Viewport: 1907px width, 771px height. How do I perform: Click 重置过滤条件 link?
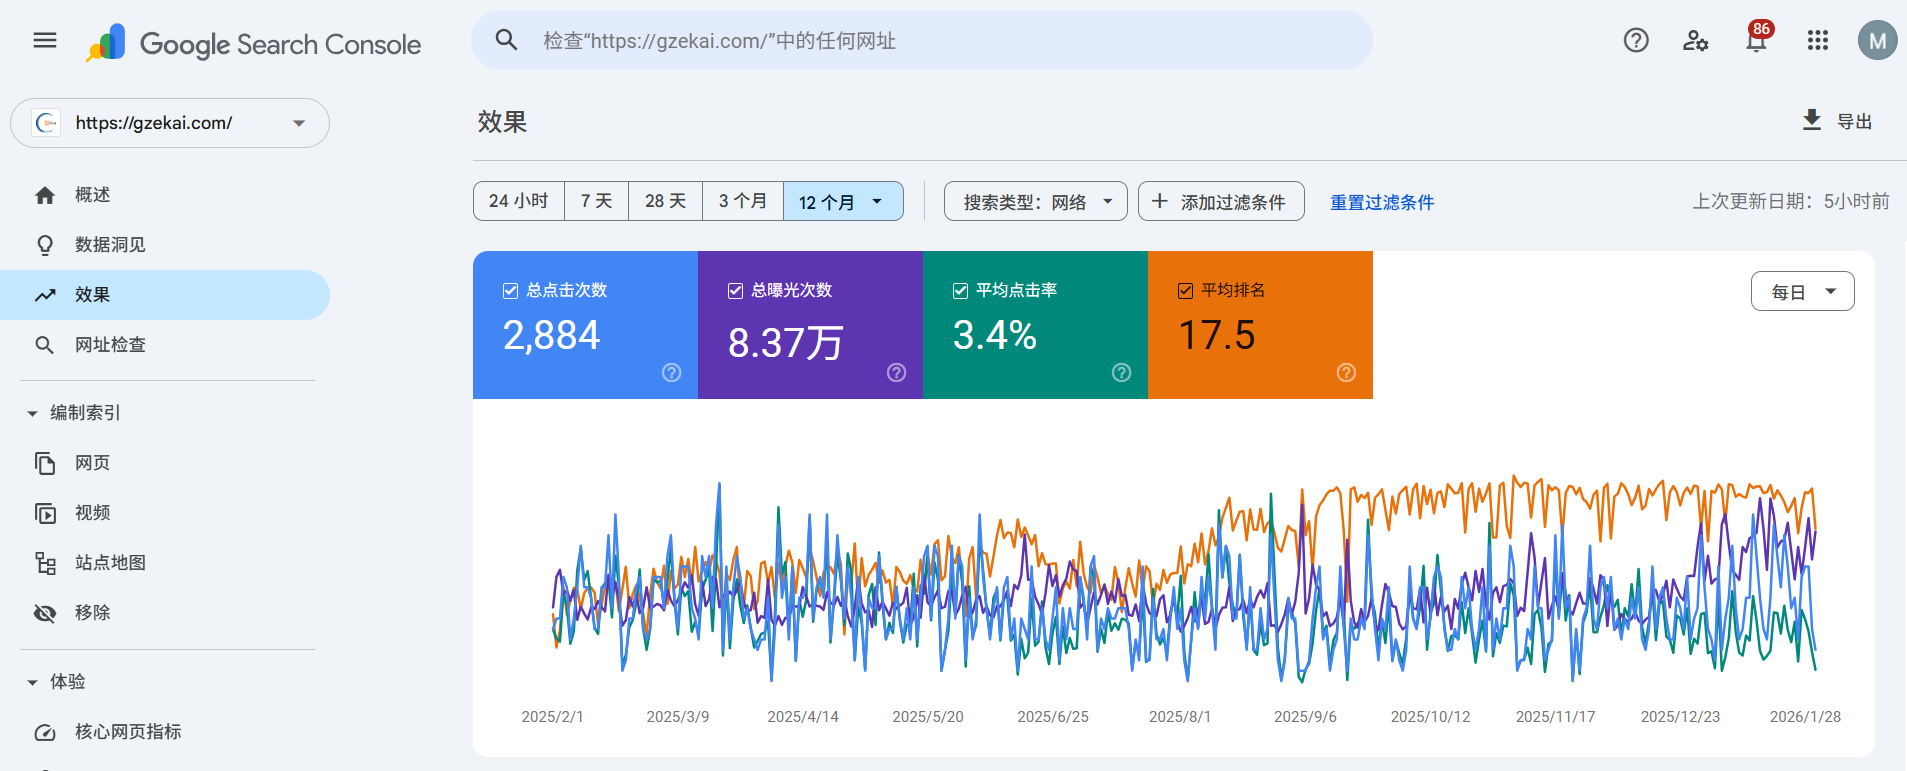[x=1381, y=202]
